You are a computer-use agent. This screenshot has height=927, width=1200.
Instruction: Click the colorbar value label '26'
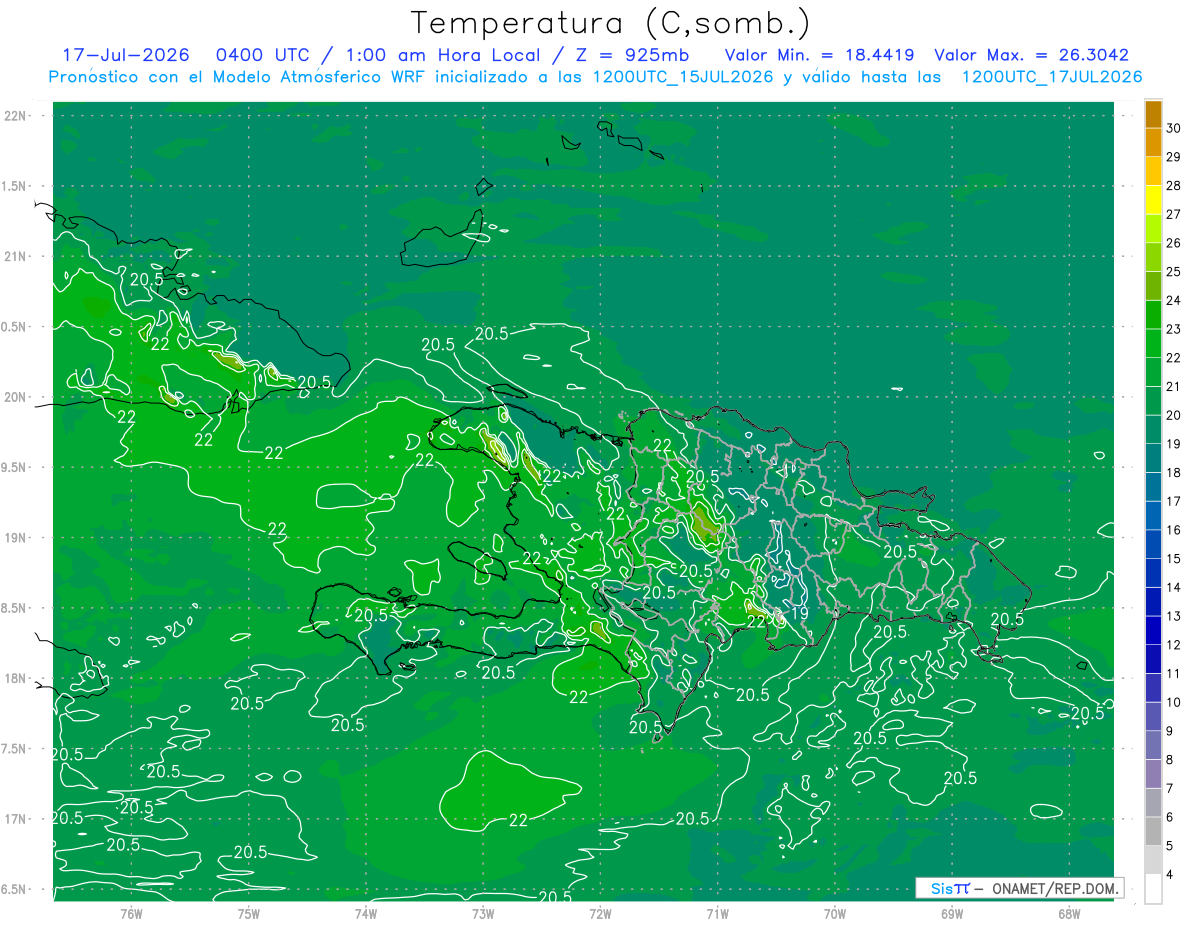(1174, 243)
